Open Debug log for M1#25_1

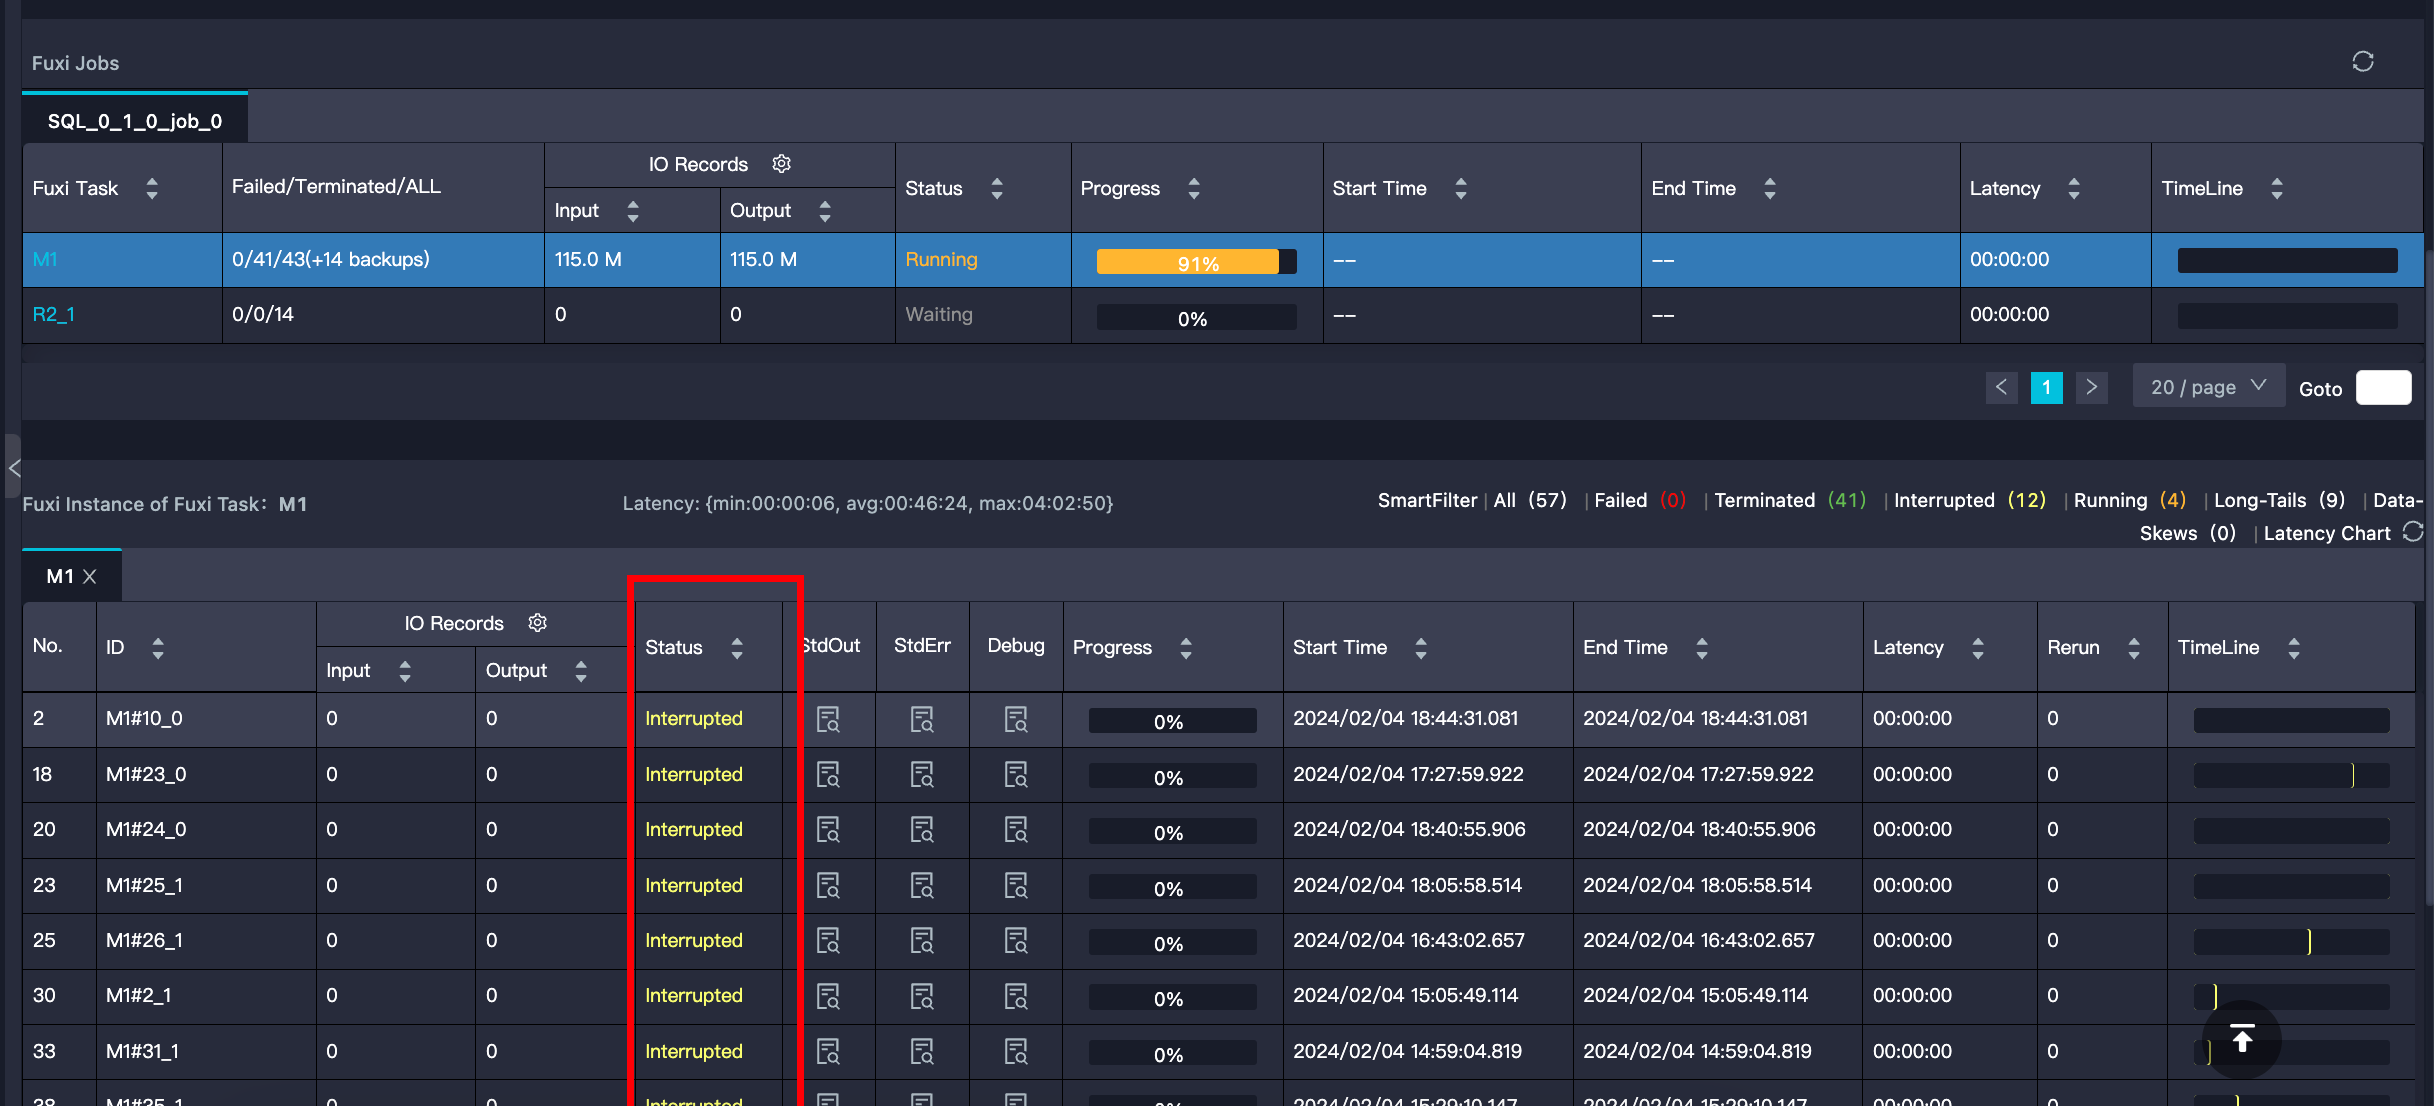(x=1016, y=885)
